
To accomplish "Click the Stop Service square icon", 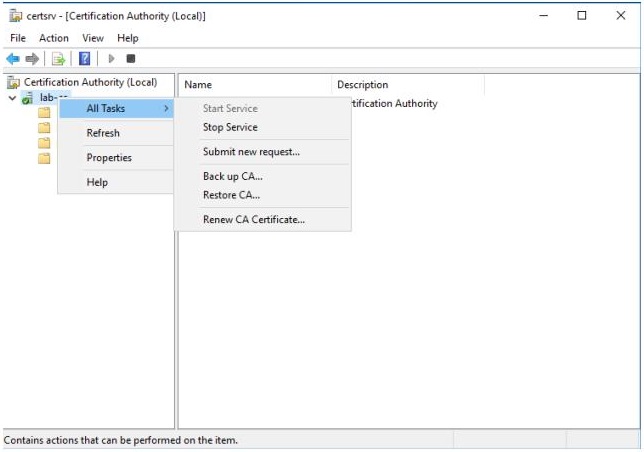I will pos(131,59).
